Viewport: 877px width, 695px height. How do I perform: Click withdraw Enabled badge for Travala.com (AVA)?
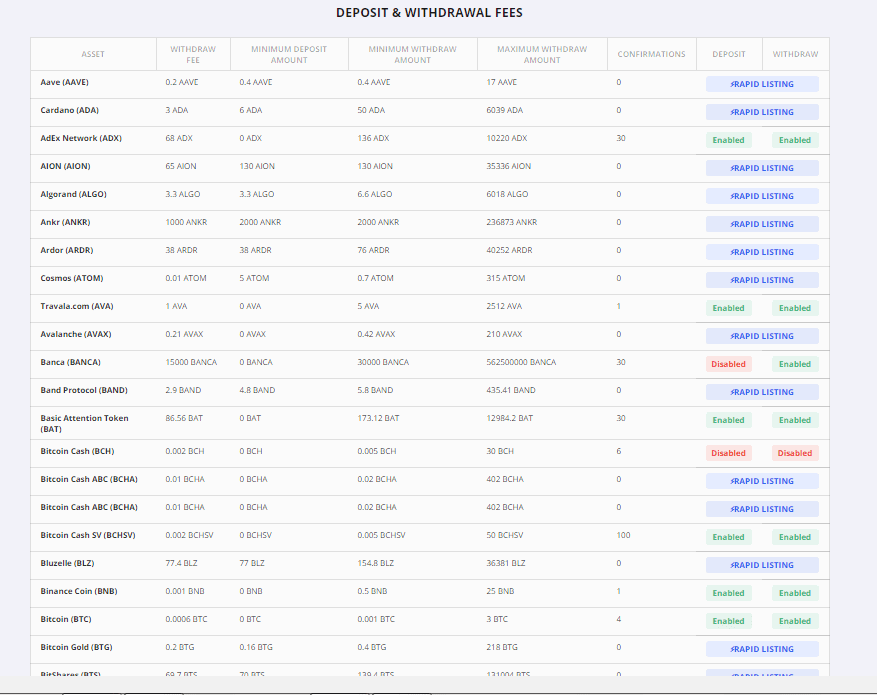(x=795, y=308)
